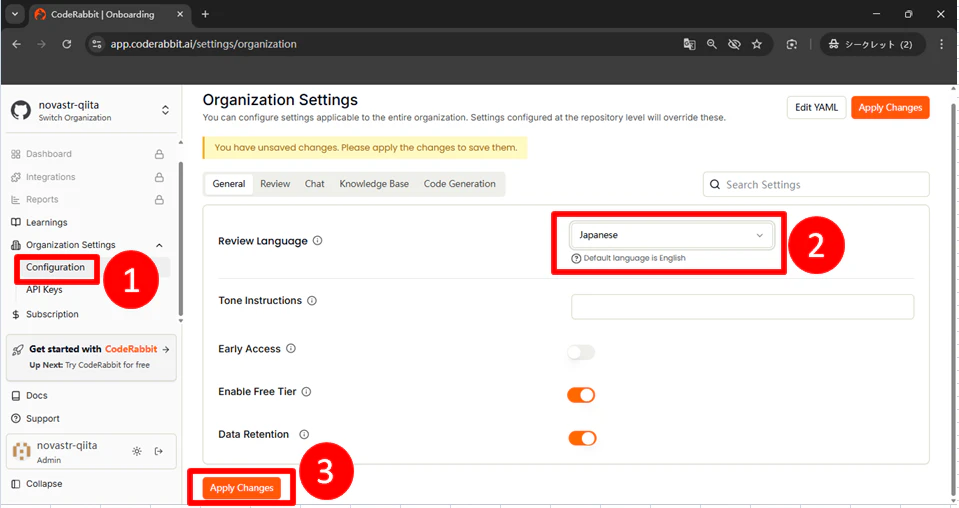Open site info icon in address bar
959x508 pixels.
[97, 44]
